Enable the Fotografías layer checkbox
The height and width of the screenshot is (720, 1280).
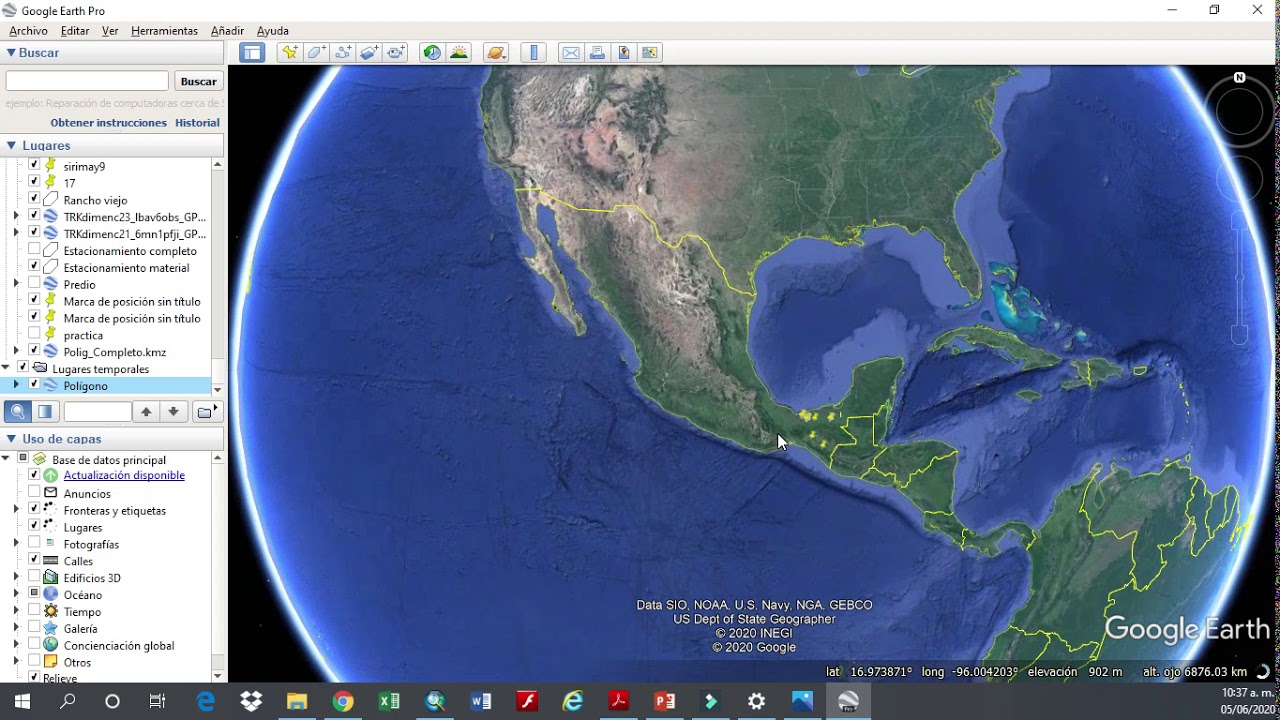34,543
